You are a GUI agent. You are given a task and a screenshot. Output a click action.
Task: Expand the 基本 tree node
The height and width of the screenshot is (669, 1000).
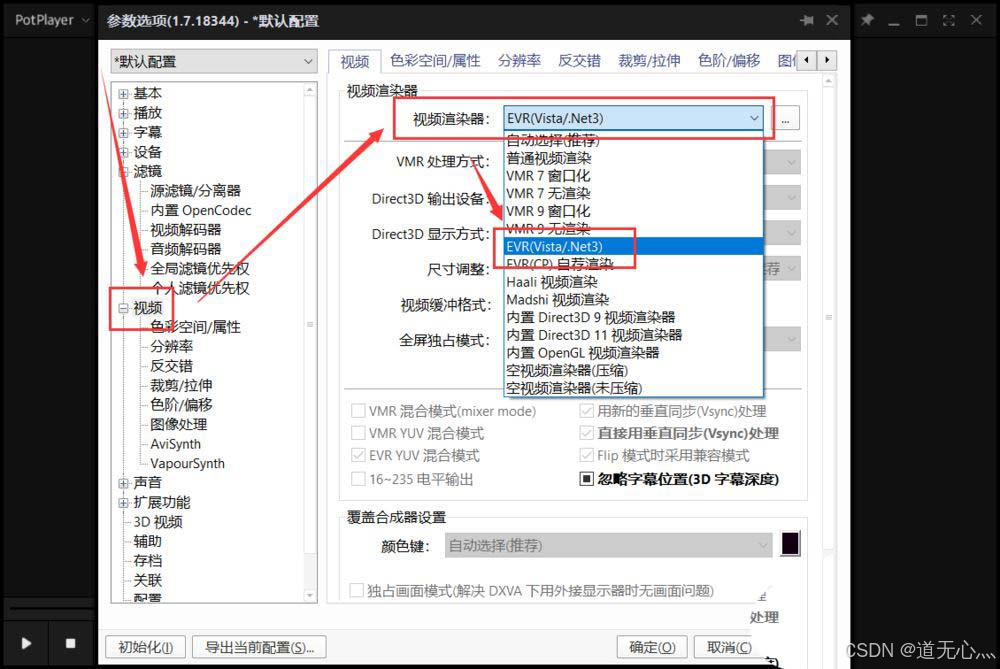(123, 94)
